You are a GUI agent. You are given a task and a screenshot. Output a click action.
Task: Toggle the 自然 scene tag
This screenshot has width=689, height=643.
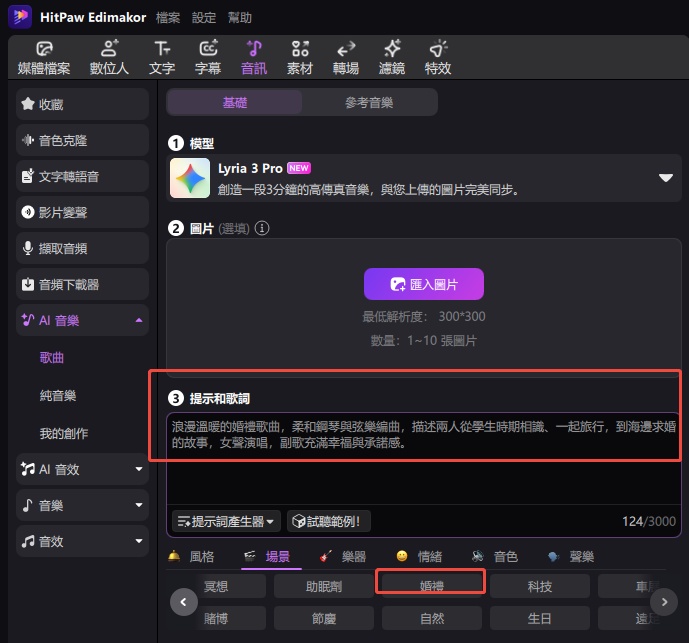coord(432,618)
